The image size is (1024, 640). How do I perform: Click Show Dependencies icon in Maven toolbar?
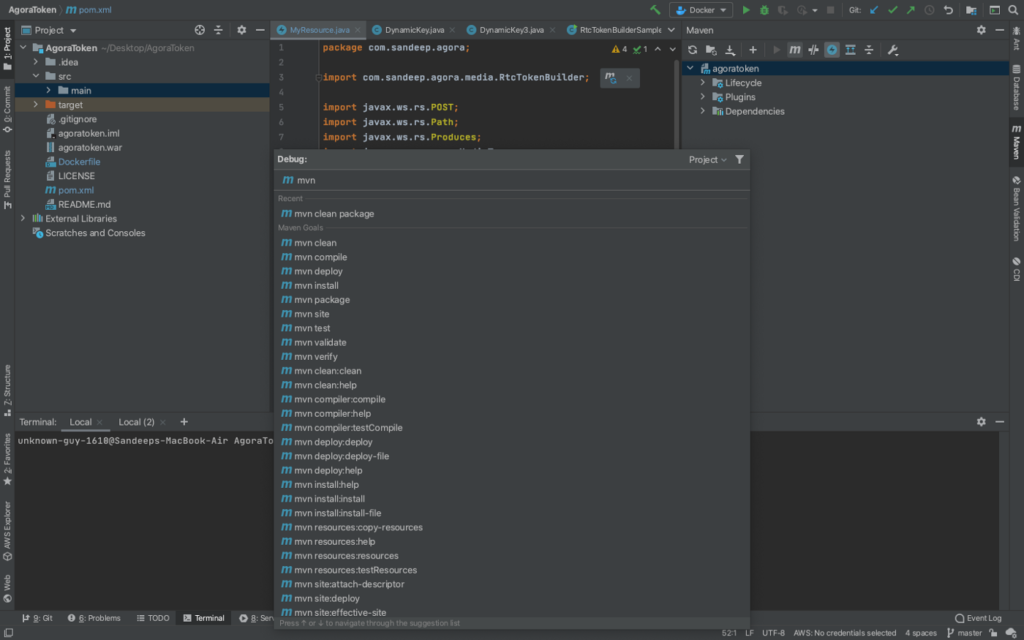[850, 50]
